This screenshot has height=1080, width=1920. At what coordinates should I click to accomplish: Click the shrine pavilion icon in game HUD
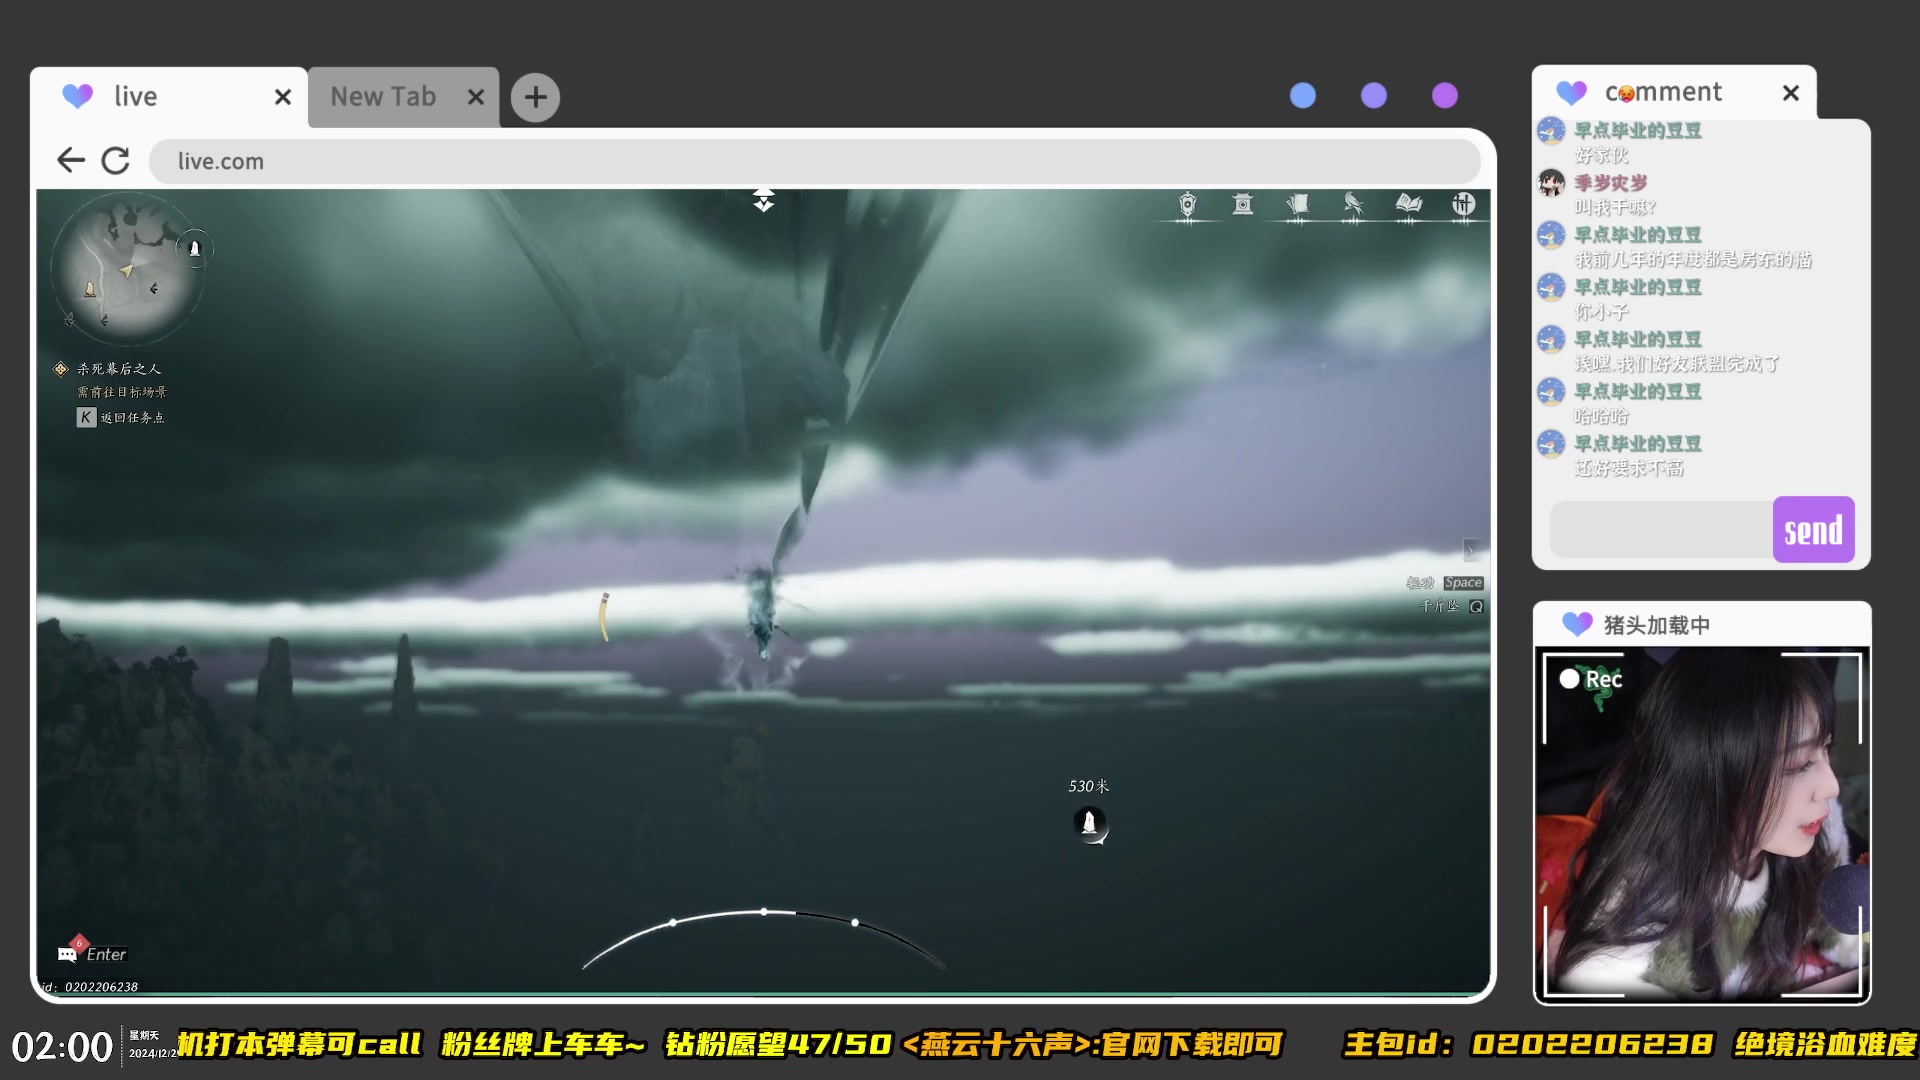click(x=1243, y=204)
